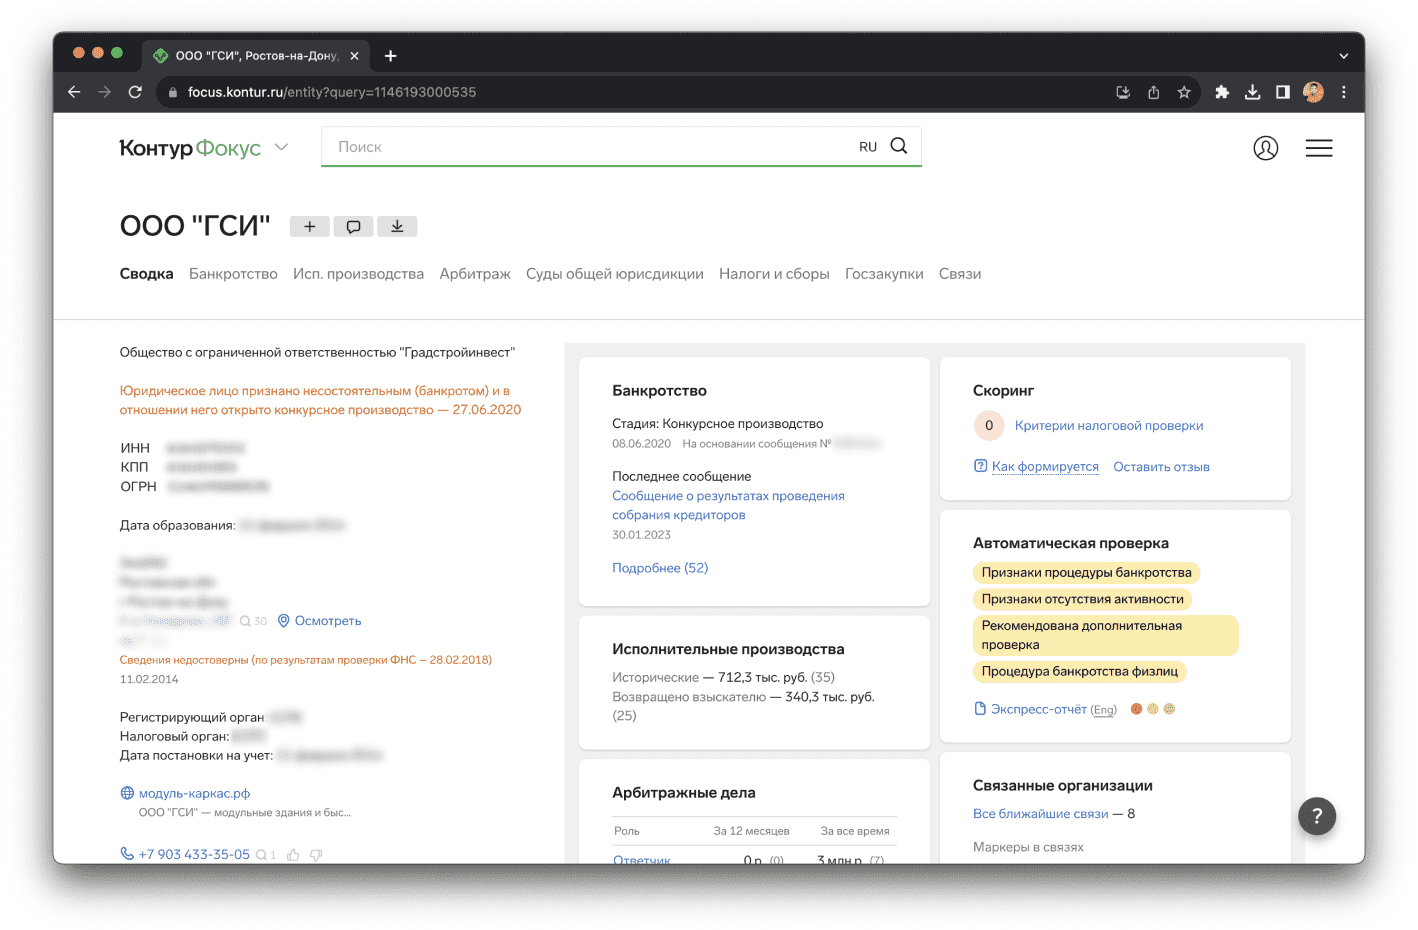Download the company report via the arrow icon

point(397,227)
